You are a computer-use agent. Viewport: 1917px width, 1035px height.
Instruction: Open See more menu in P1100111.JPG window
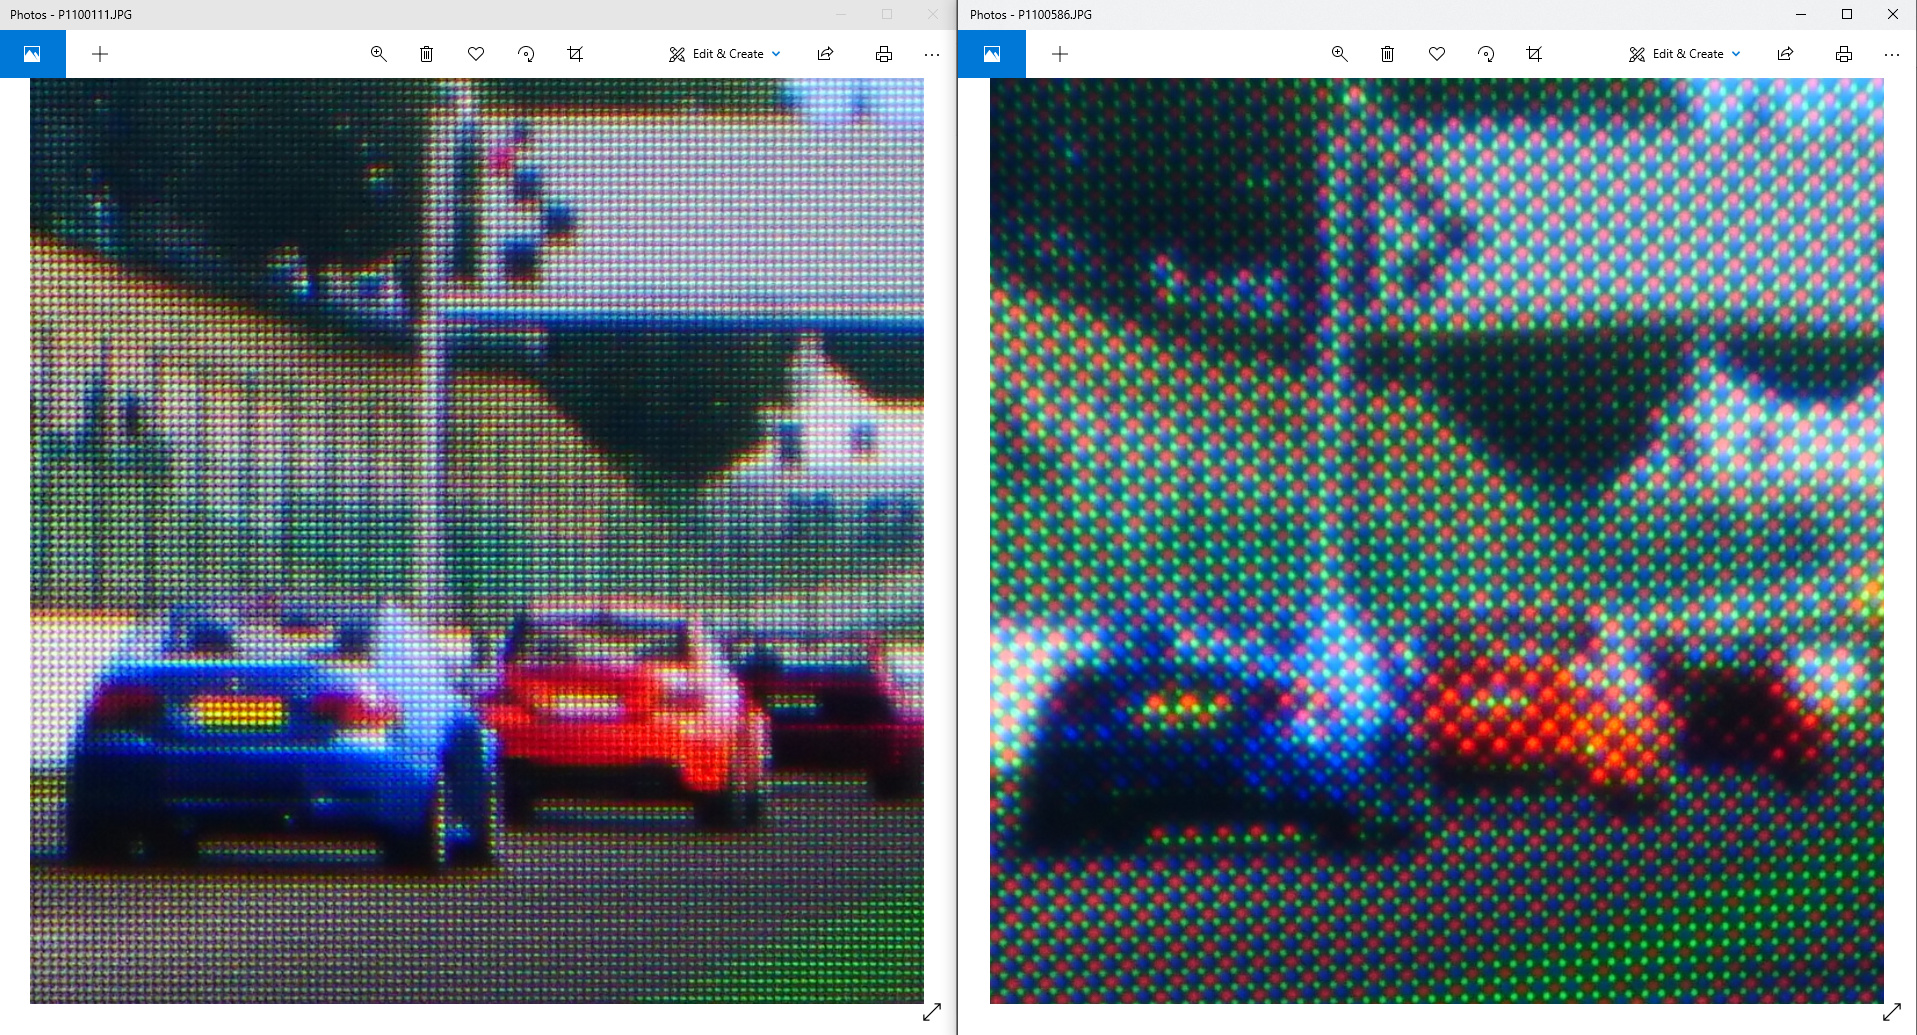[x=932, y=54]
